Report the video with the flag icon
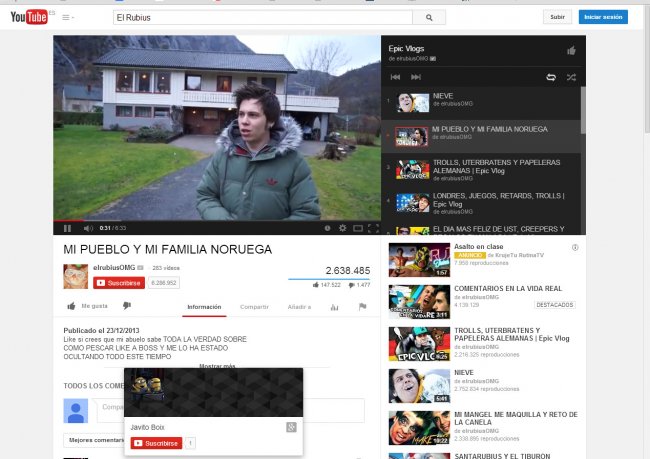 tap(362, 306)
